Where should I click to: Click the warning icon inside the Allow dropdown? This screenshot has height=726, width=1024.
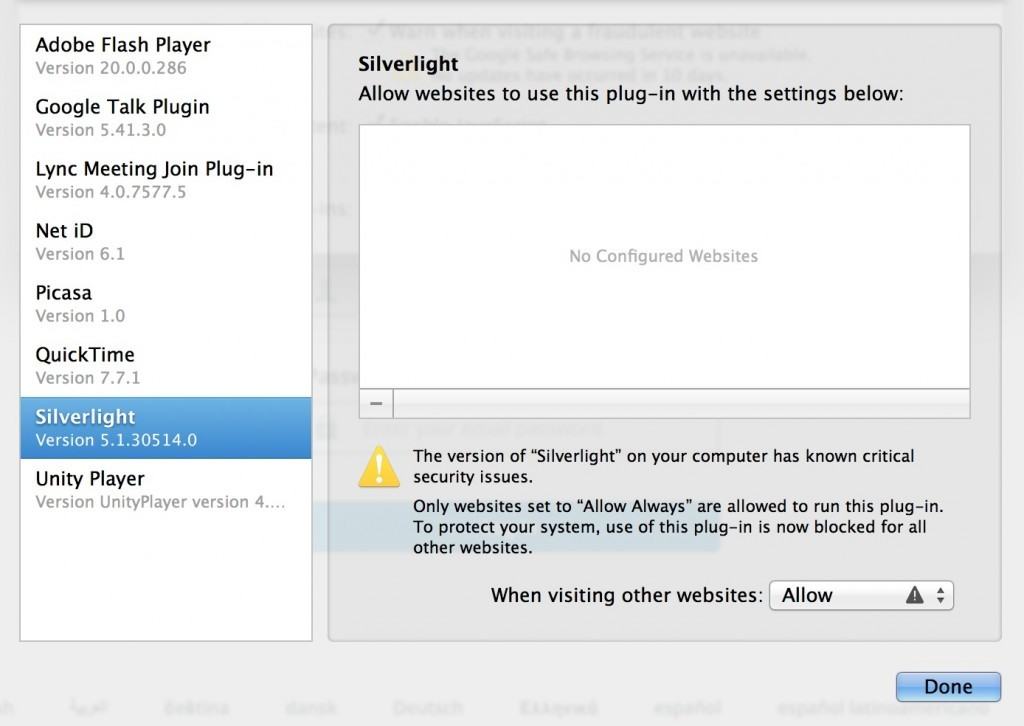coord(913,594)
